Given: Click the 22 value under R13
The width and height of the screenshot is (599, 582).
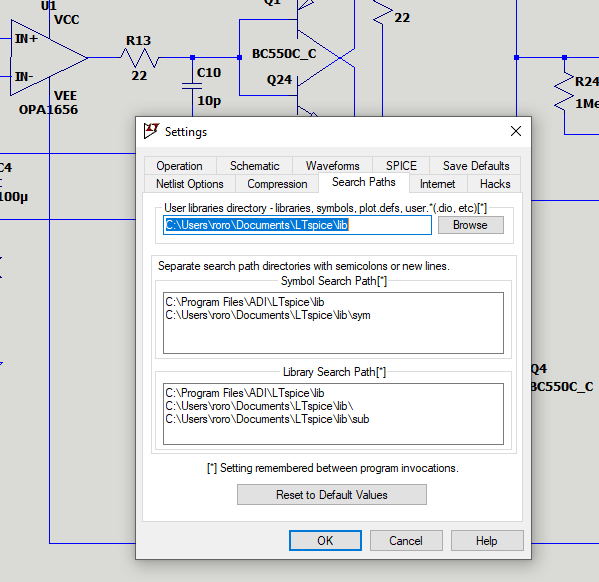Looking at the screenshot, I should (139, 76).
